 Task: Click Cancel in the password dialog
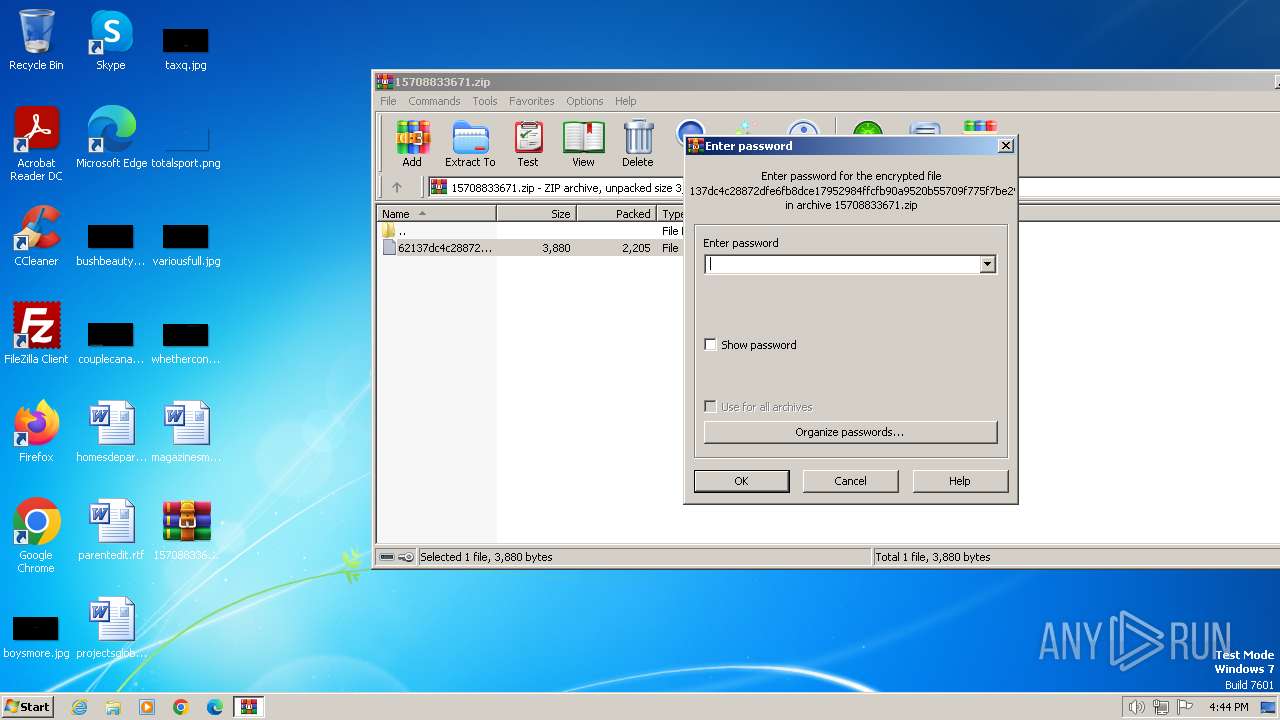(x=850, y=481)
